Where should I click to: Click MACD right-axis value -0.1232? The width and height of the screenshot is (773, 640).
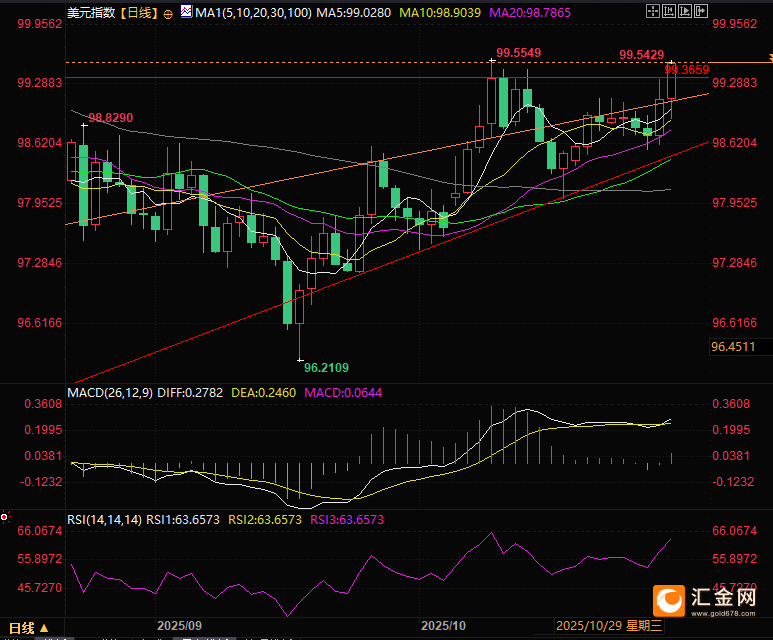(733, 482)
